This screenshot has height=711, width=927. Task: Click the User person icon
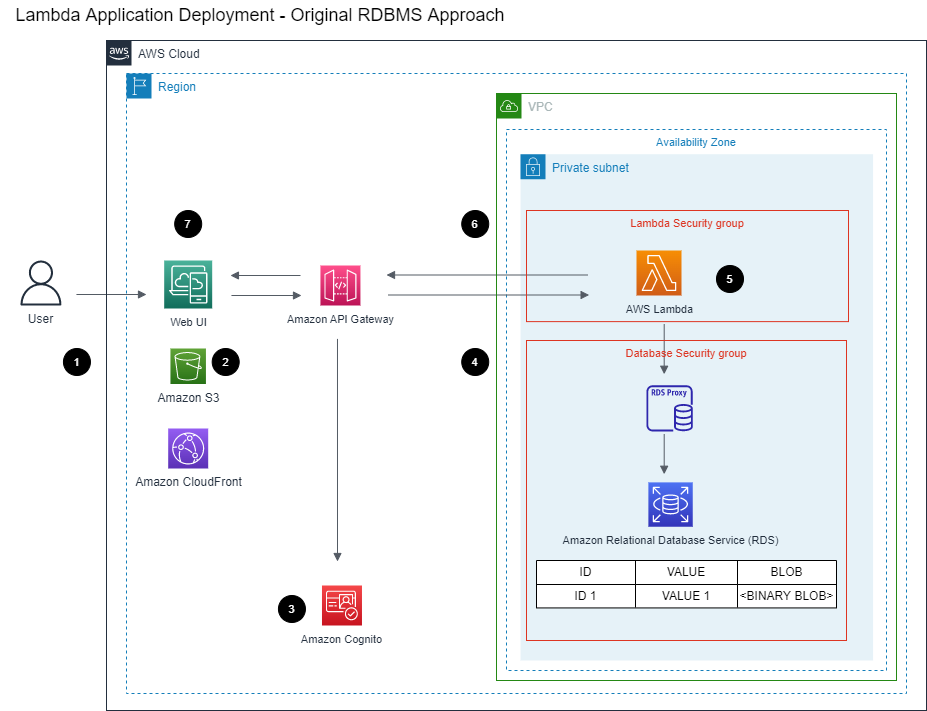tap(41, 283)
